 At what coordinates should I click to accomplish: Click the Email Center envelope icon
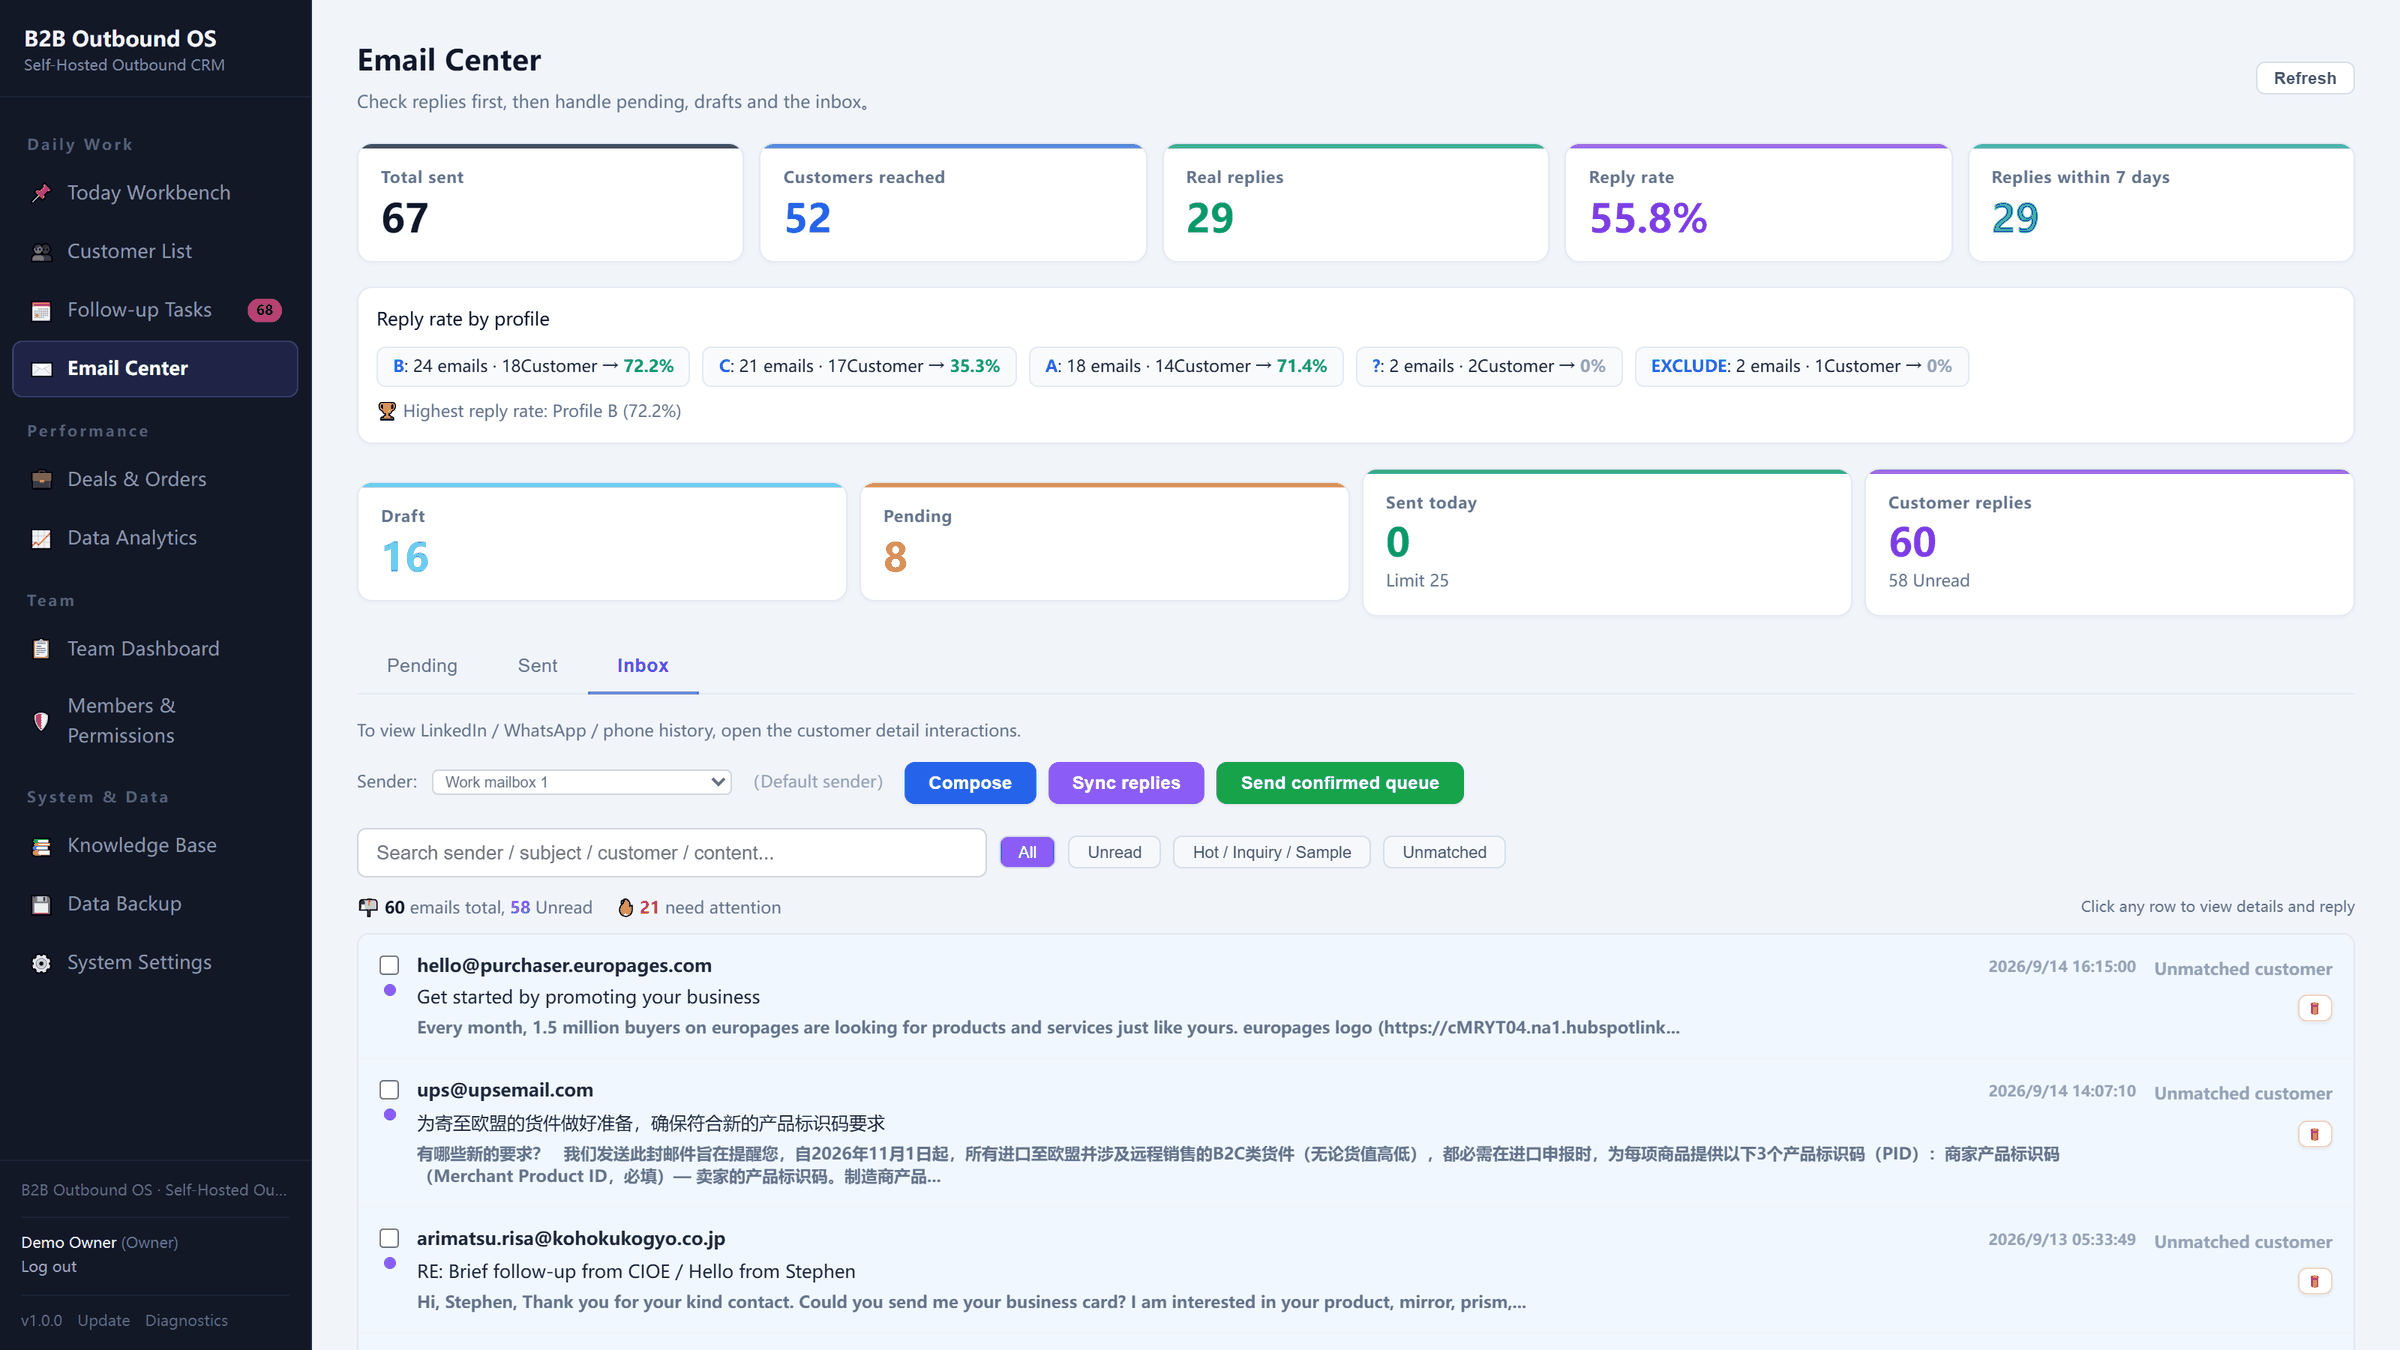coord(41,369)
